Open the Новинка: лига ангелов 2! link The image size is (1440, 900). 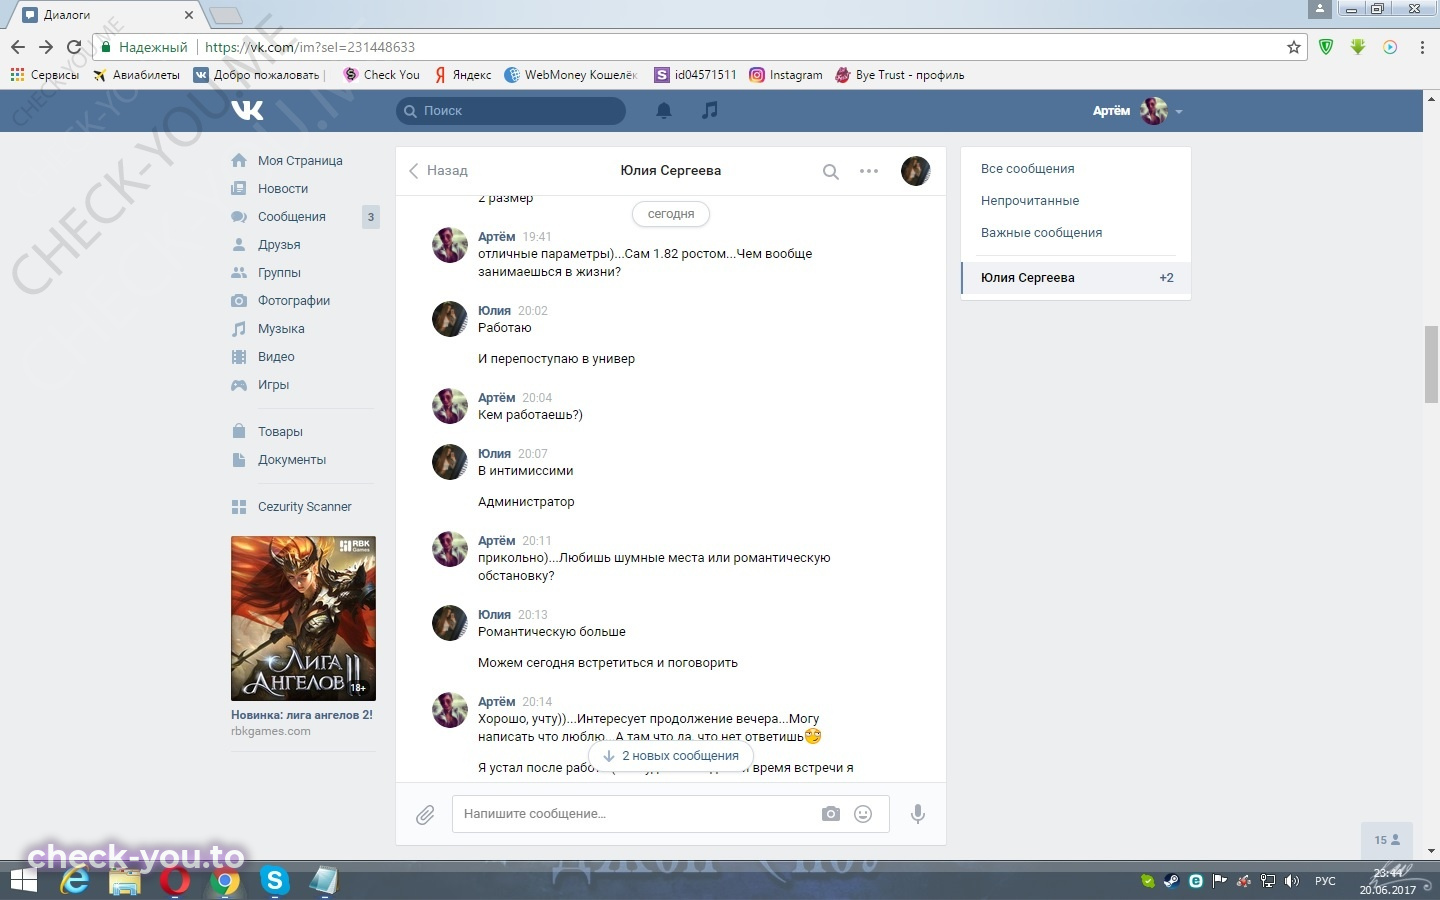coord(302,715)
